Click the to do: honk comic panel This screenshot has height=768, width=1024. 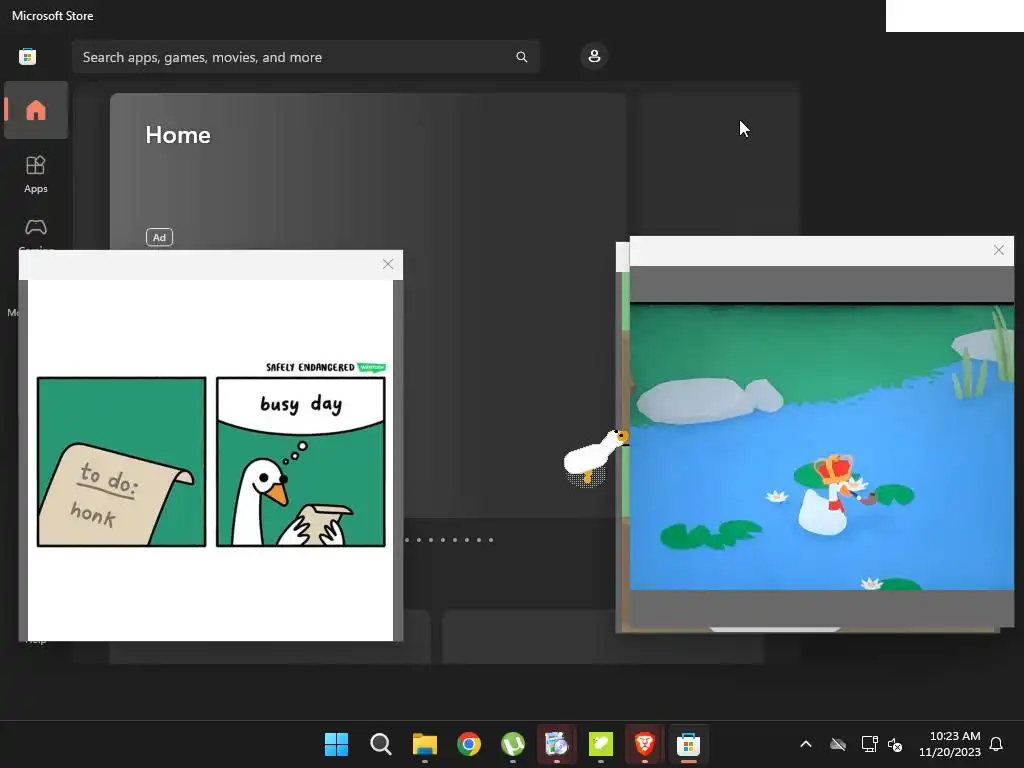coord(121,462)
